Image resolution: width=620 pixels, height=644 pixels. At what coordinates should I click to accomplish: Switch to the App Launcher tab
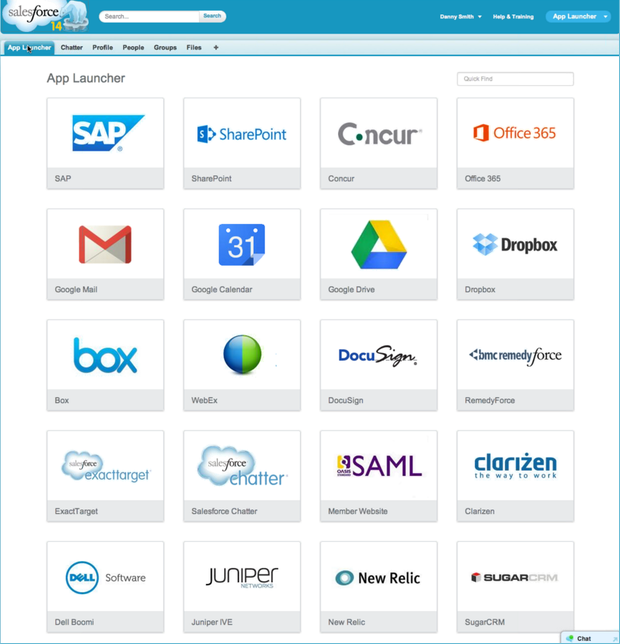point(29,48)
